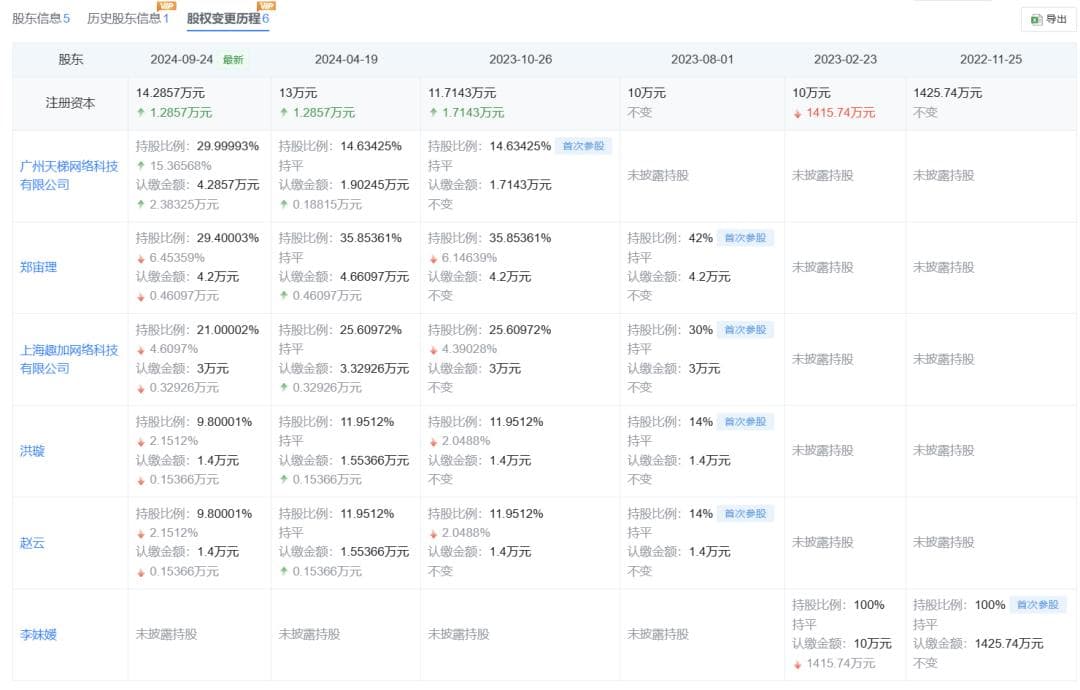Click red down arrow under 注册资本 2023-02-23

pos(797,113)
